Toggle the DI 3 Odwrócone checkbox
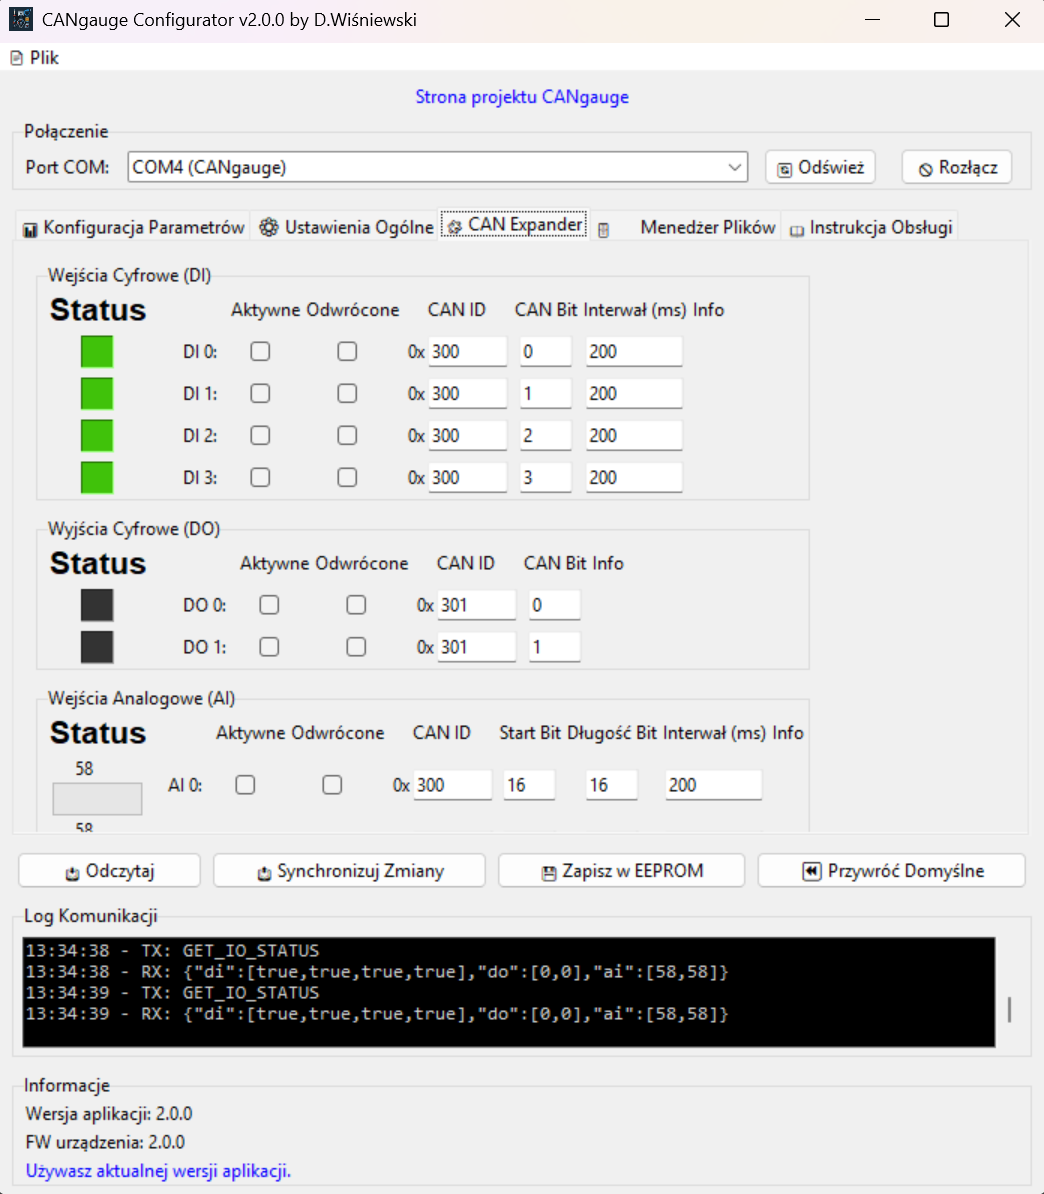1044x1194 pixels. 347,477
